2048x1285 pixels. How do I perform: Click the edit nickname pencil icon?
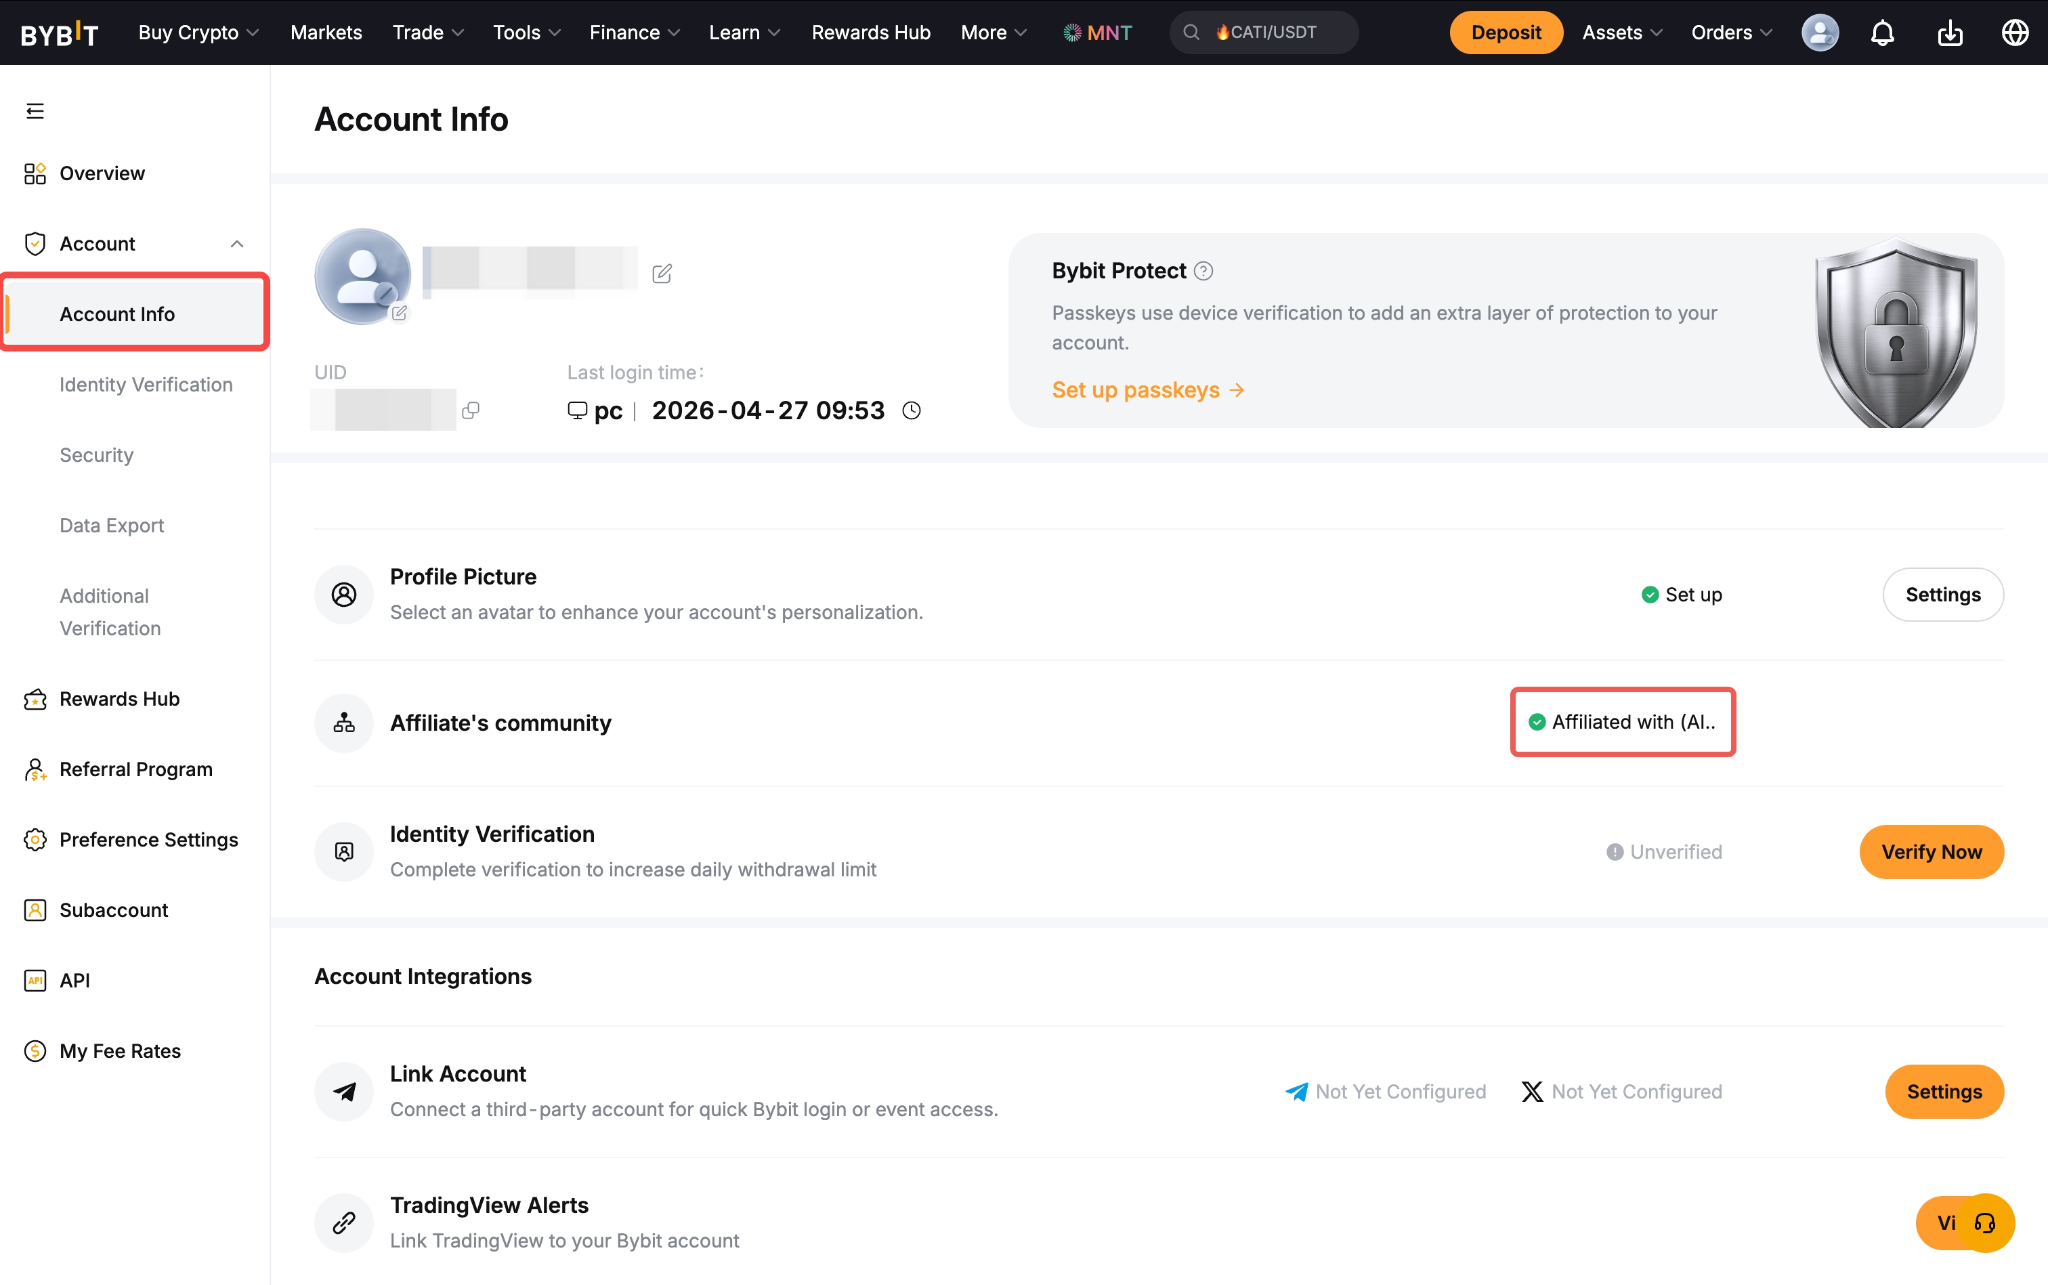point(662,273)
